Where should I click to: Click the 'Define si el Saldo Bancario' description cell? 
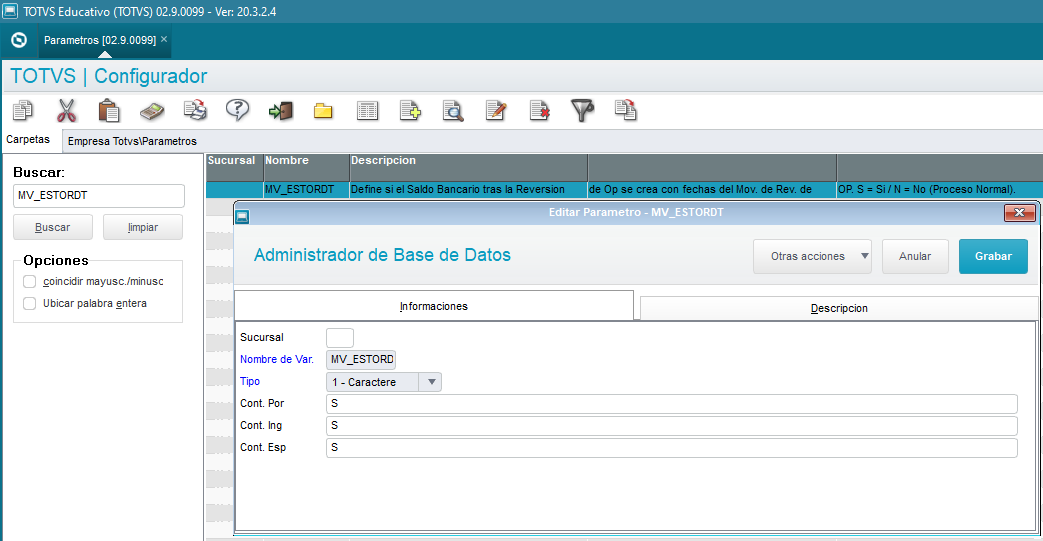click(468, 190)
